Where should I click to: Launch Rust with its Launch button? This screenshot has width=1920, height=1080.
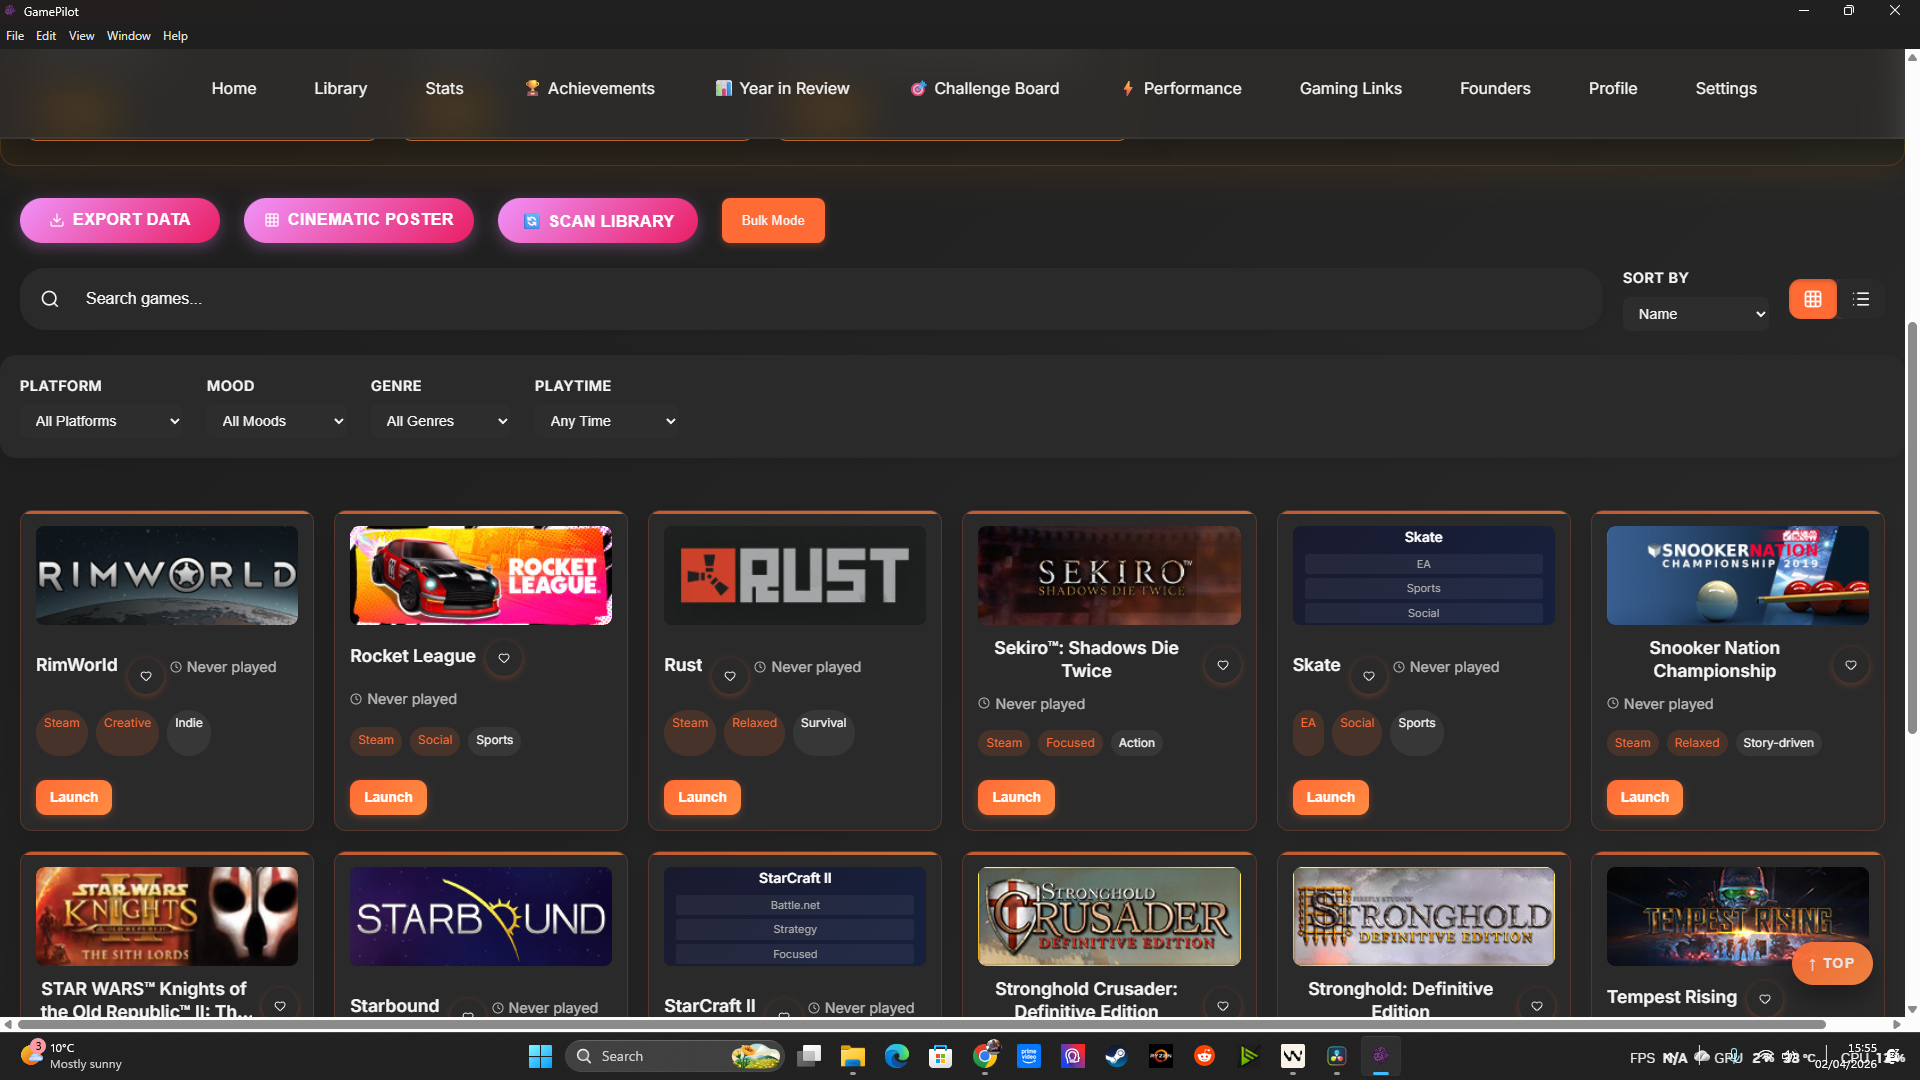702,797
